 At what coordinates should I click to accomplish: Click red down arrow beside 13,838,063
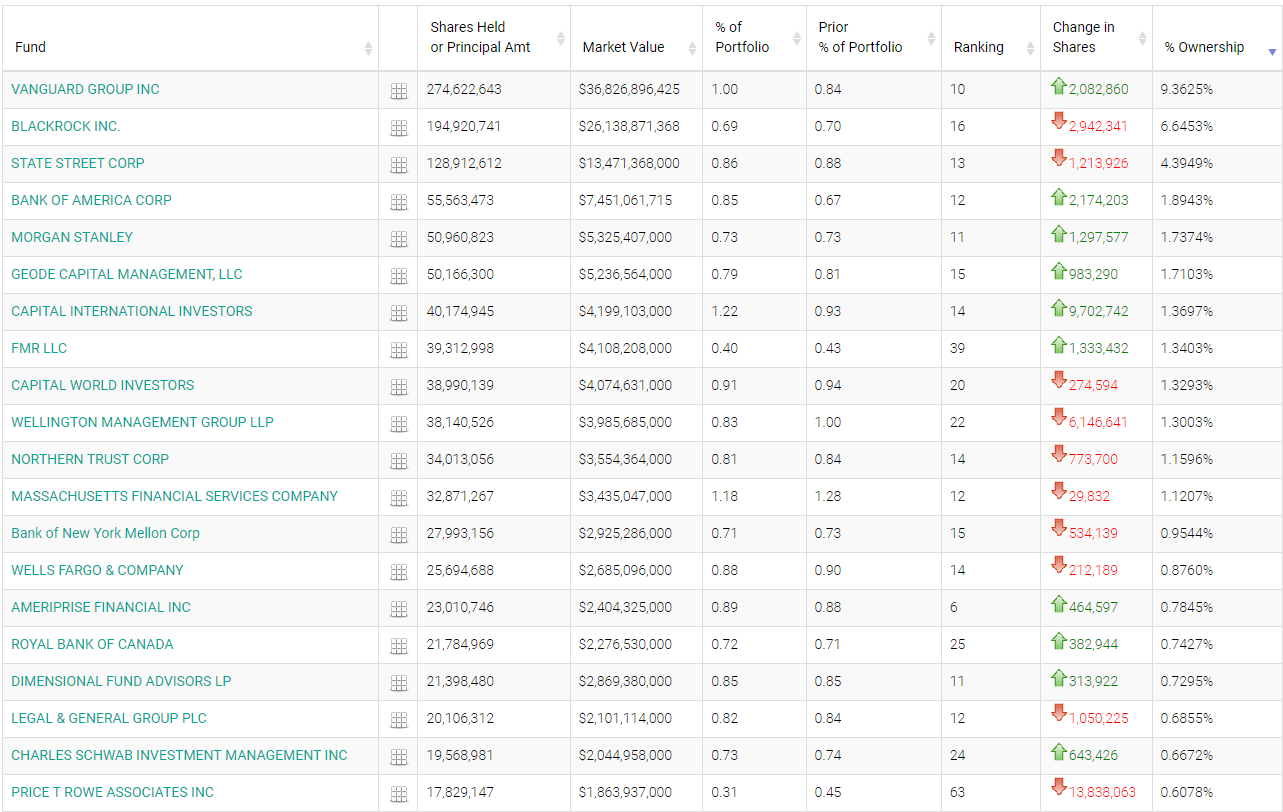pyautogui.click(x=1059, y=787)
